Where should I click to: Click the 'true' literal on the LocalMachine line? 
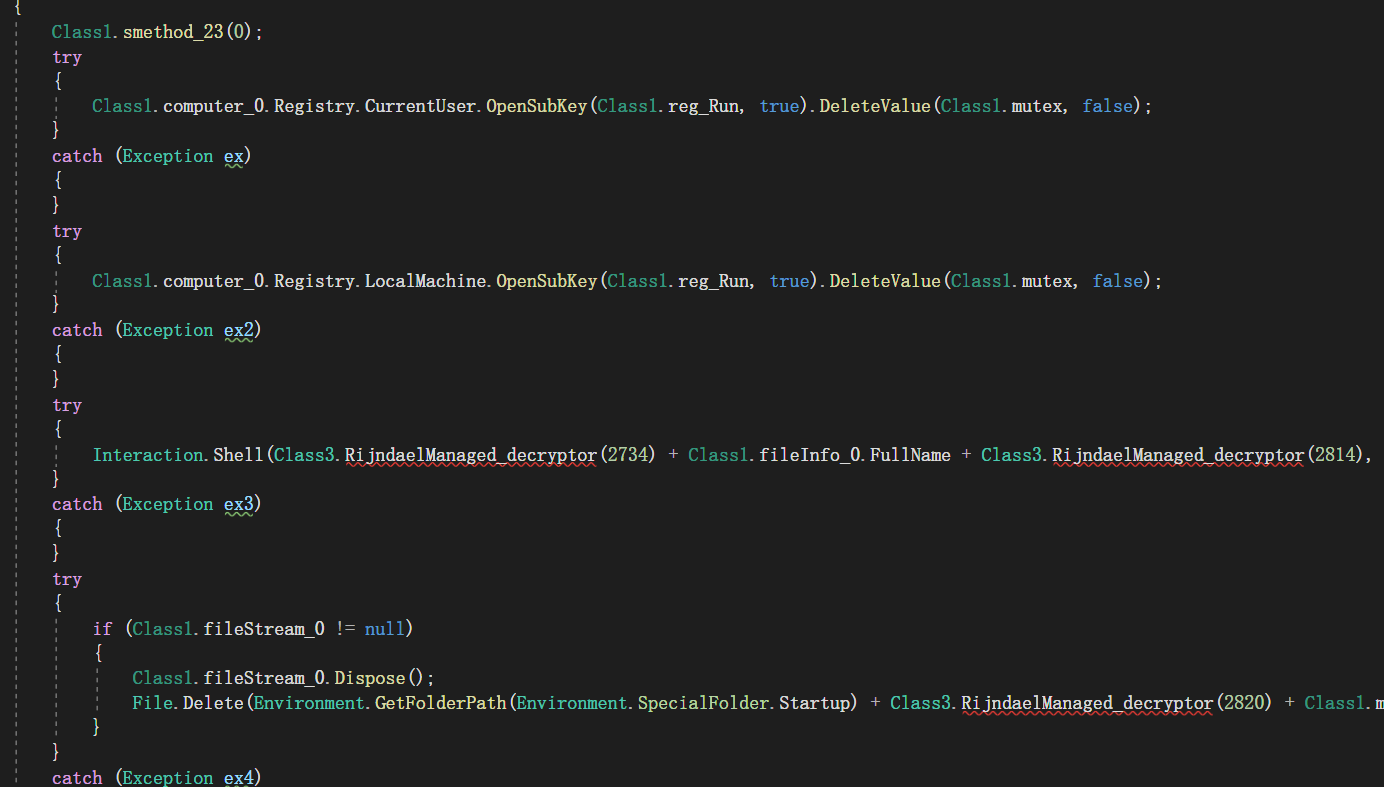click(789, 281)
